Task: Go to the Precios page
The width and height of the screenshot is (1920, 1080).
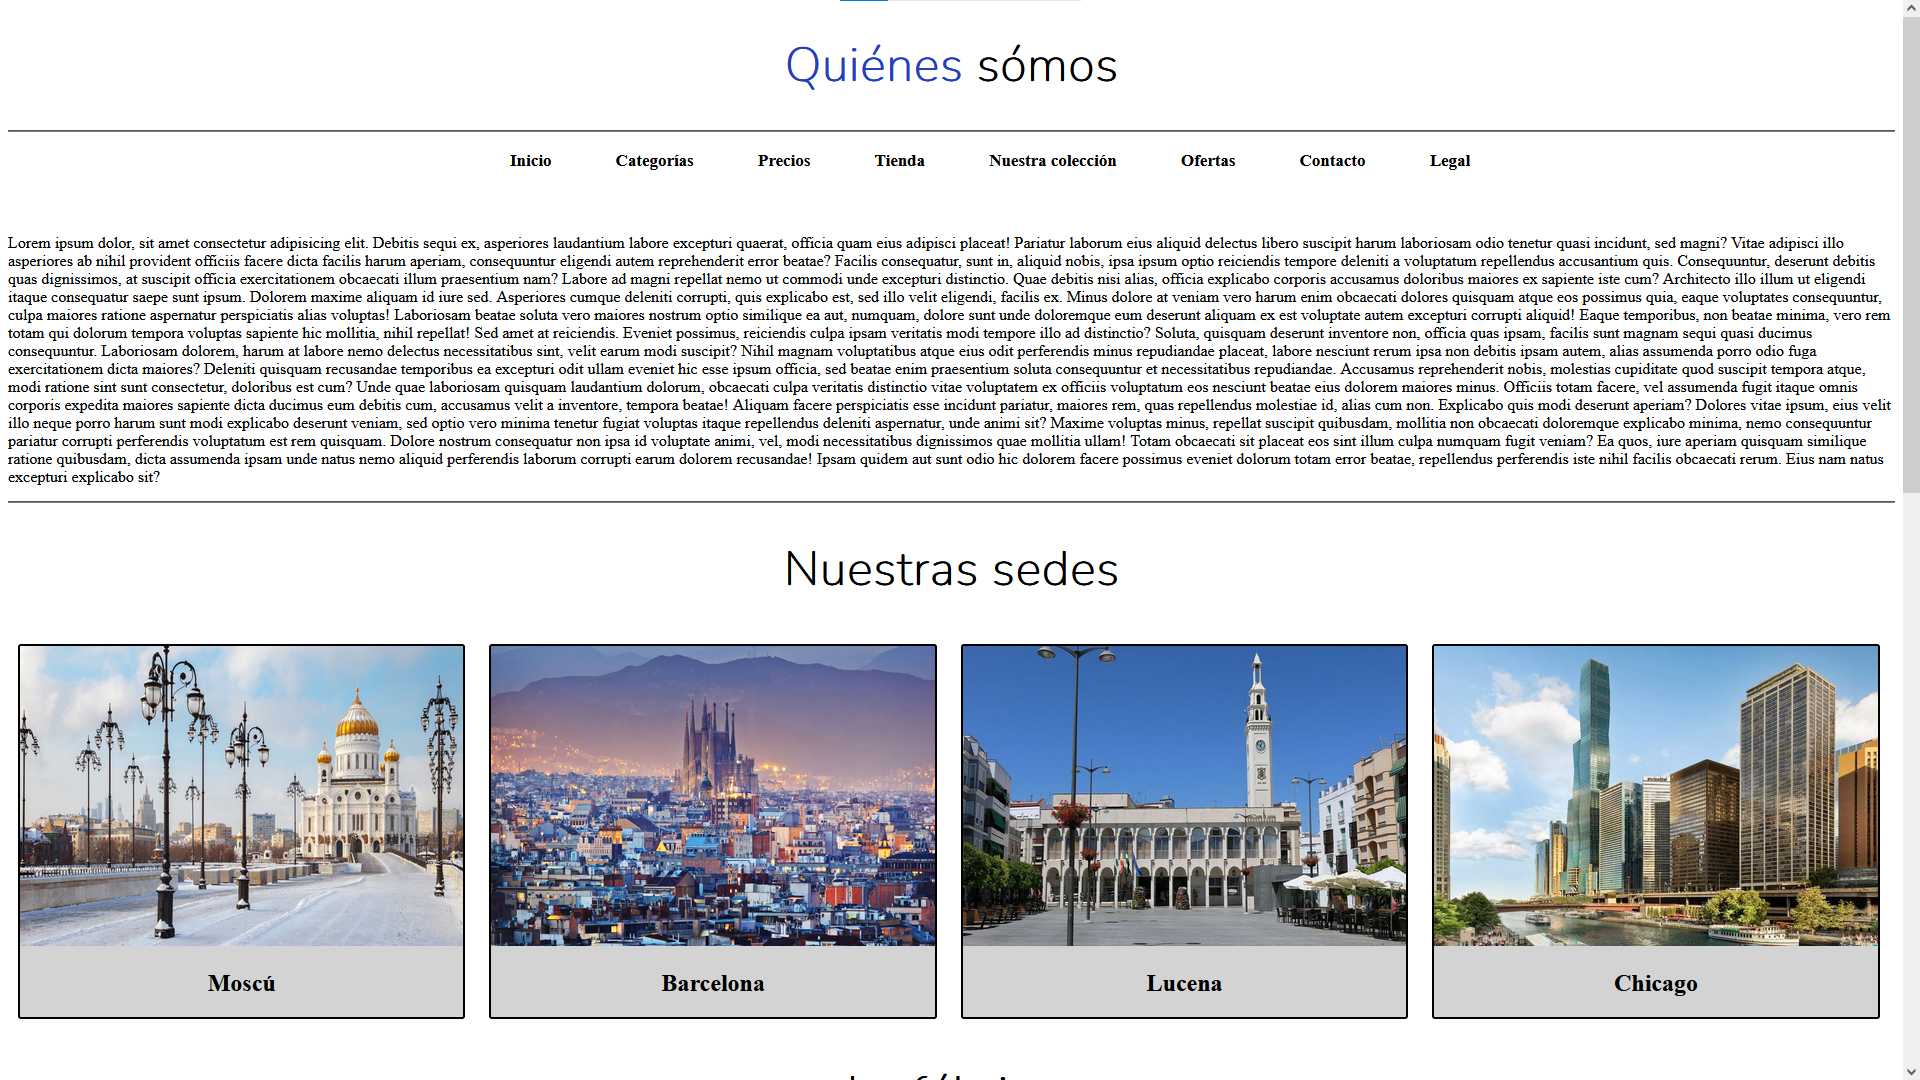Action: click(x=783, y=161)
